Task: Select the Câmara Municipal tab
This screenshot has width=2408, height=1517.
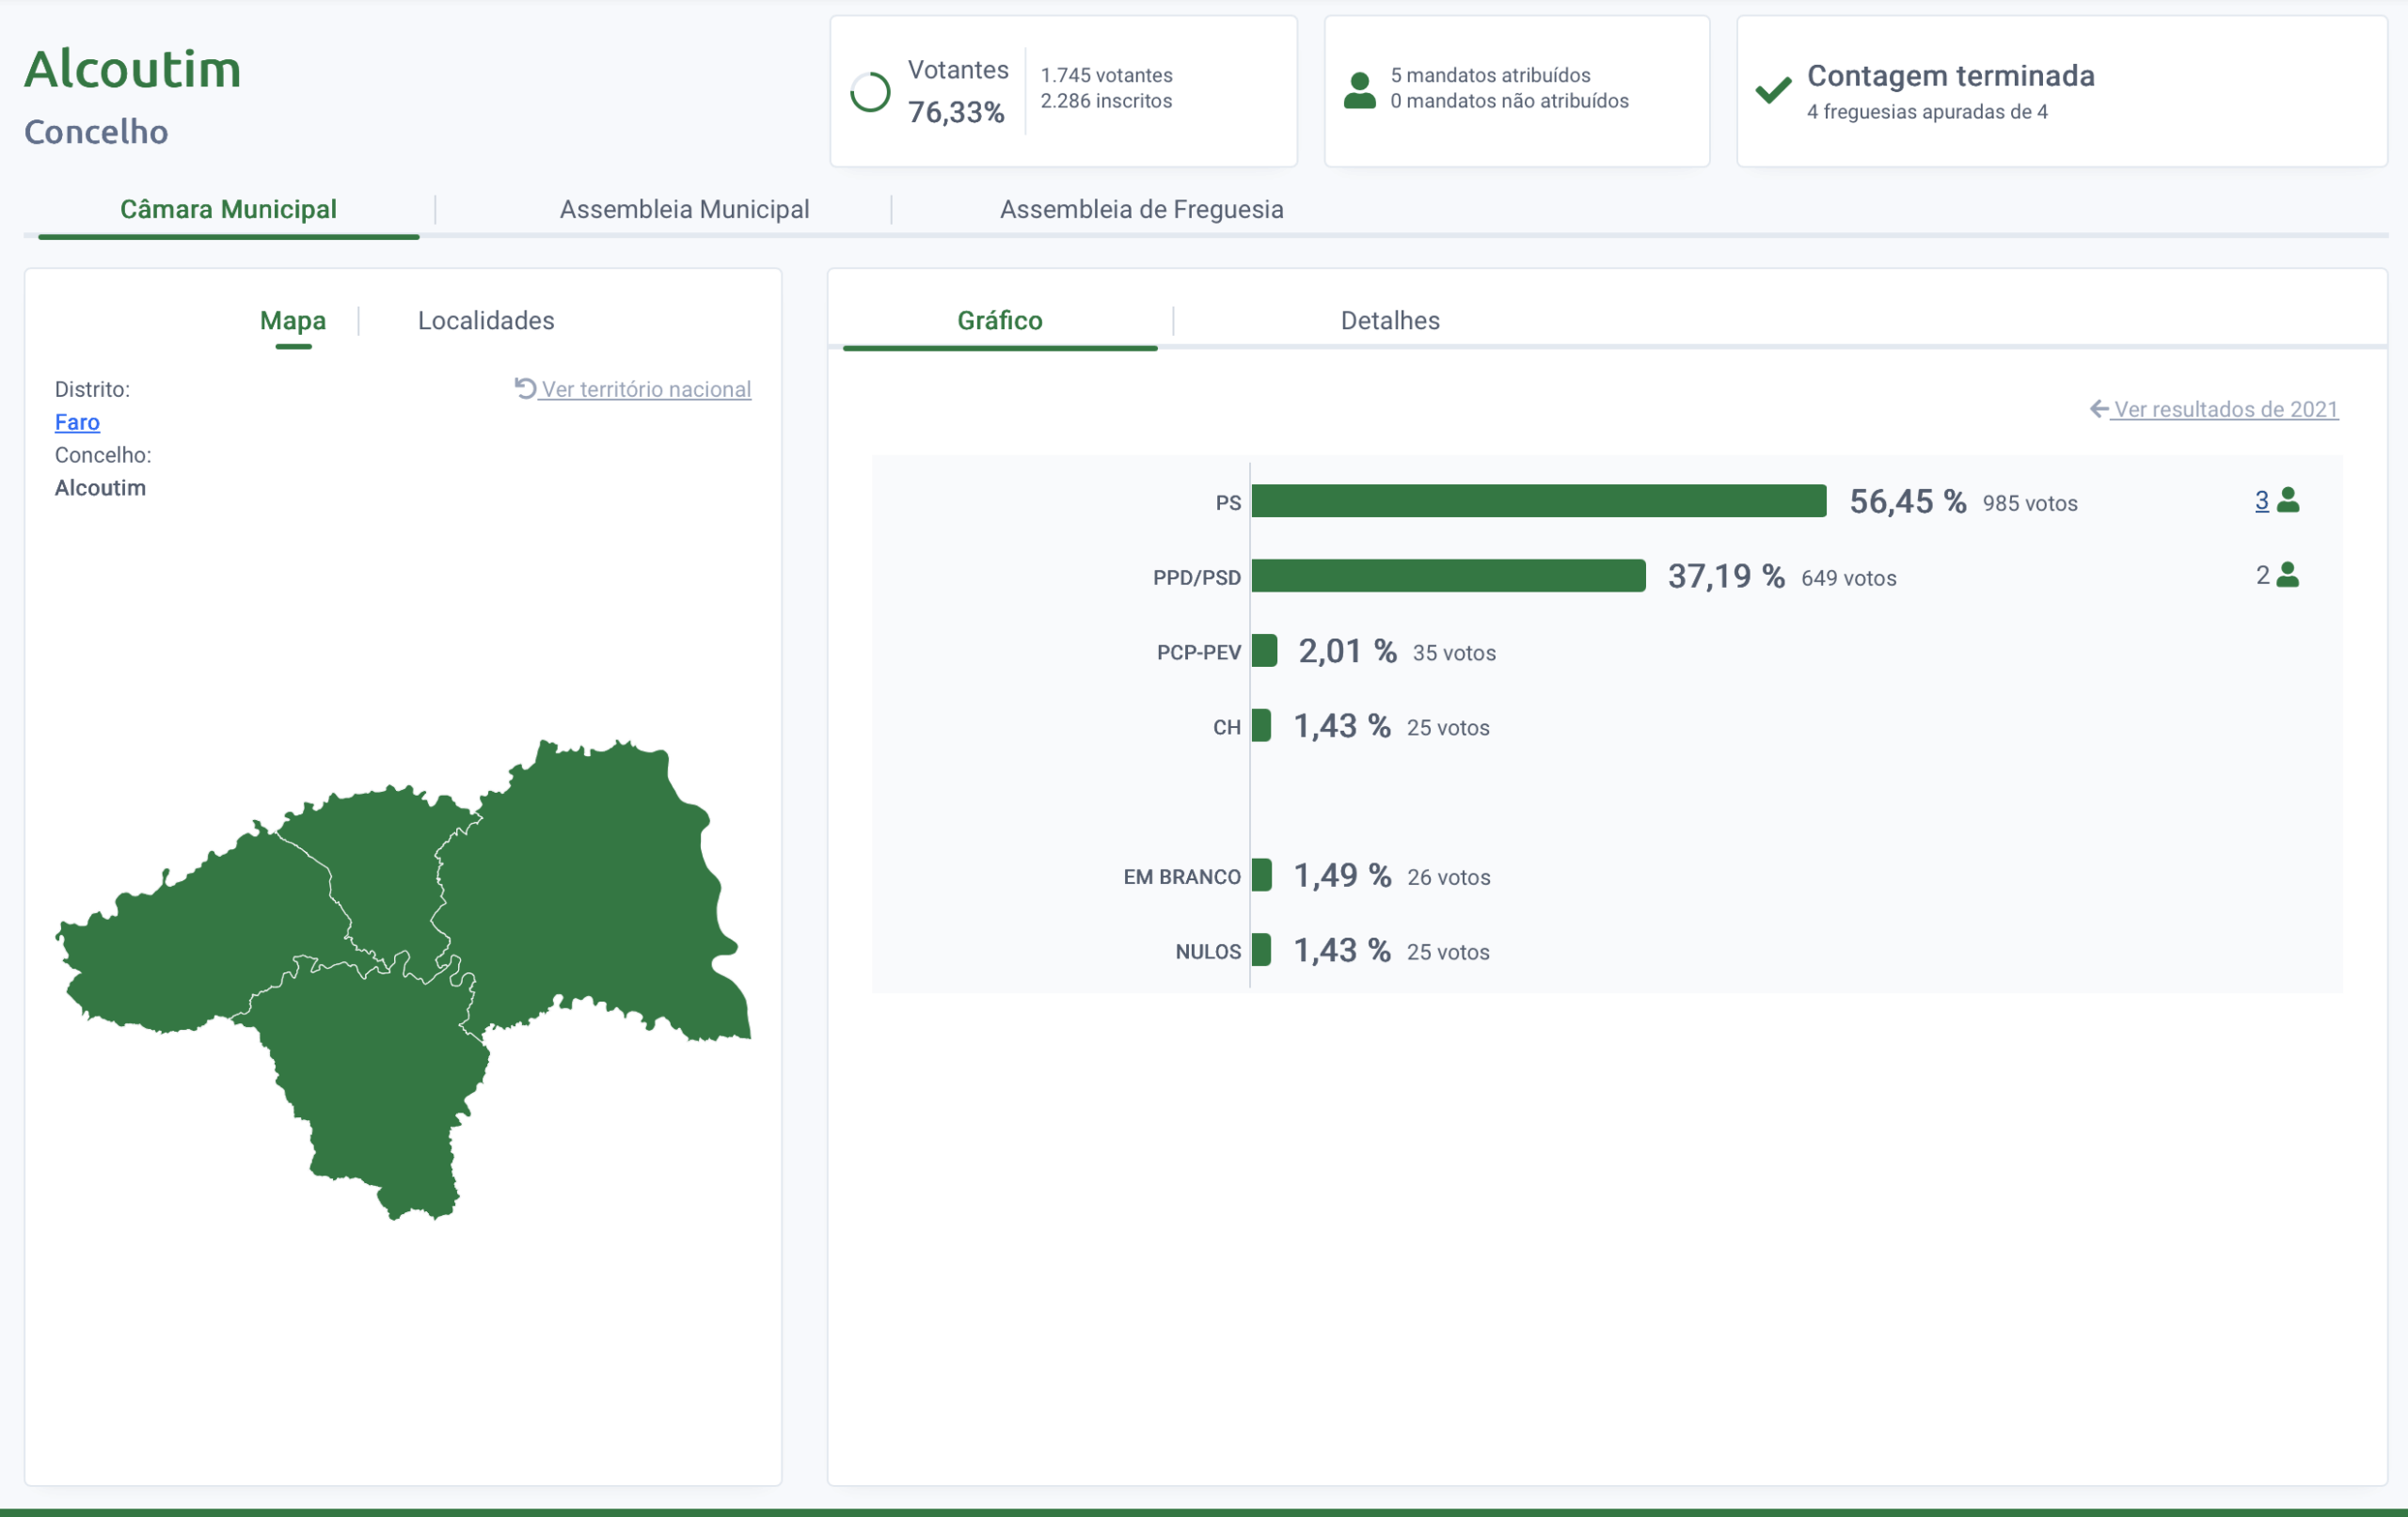Action: (x=228, y=209)
